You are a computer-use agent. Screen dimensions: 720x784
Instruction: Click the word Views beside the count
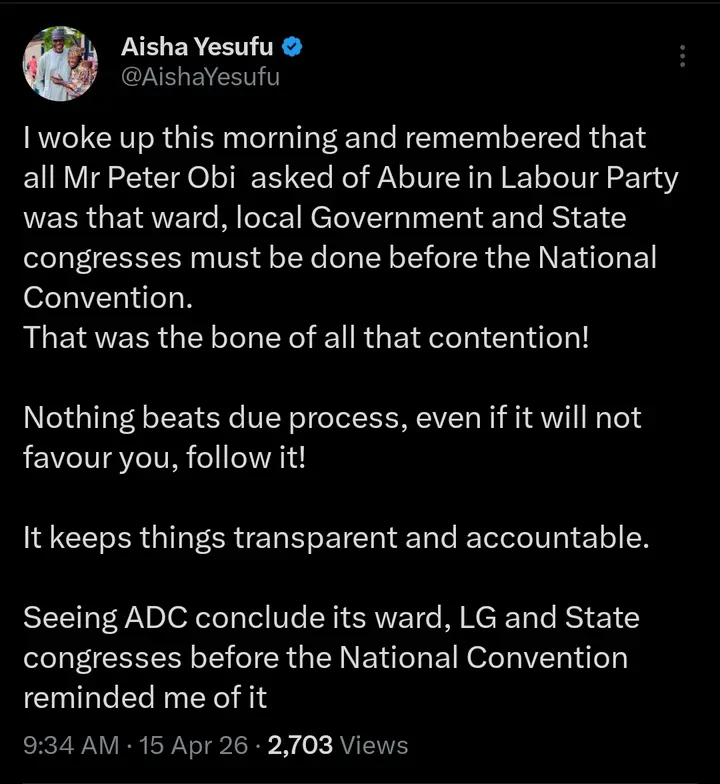point(374,745)
